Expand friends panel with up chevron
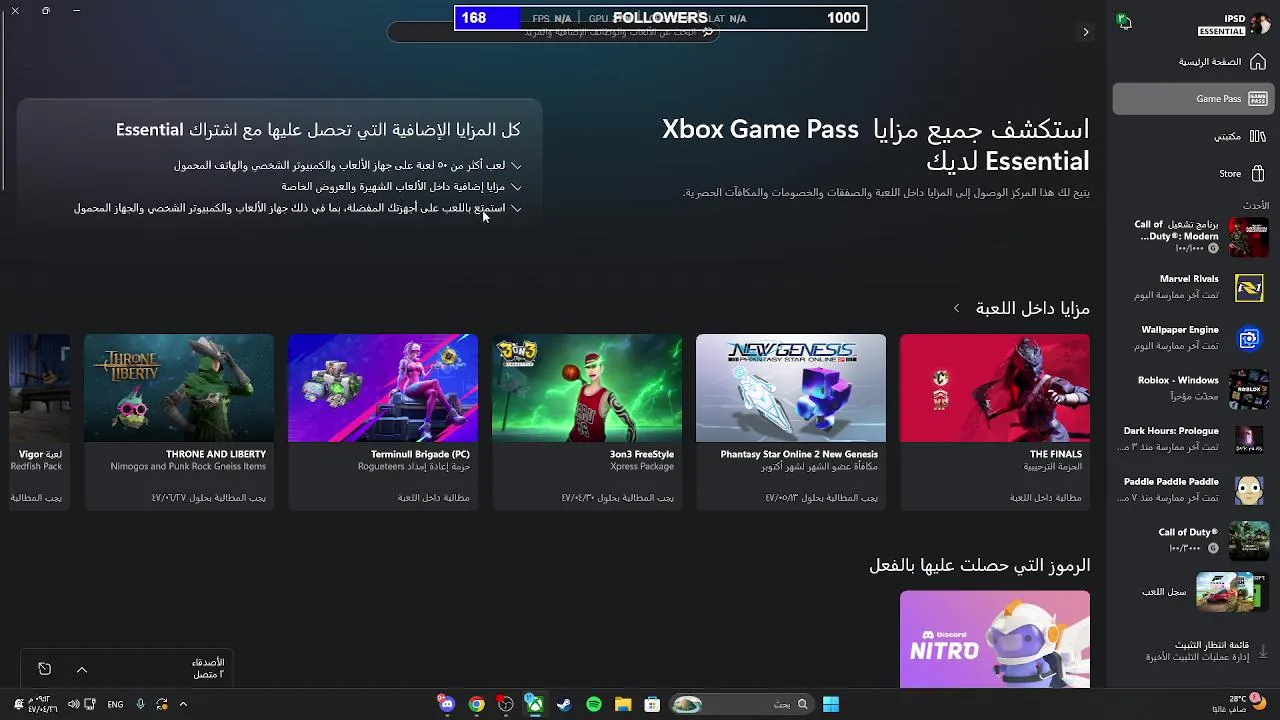Viewport: 1280px width, 720px height. tap(82, 670)
